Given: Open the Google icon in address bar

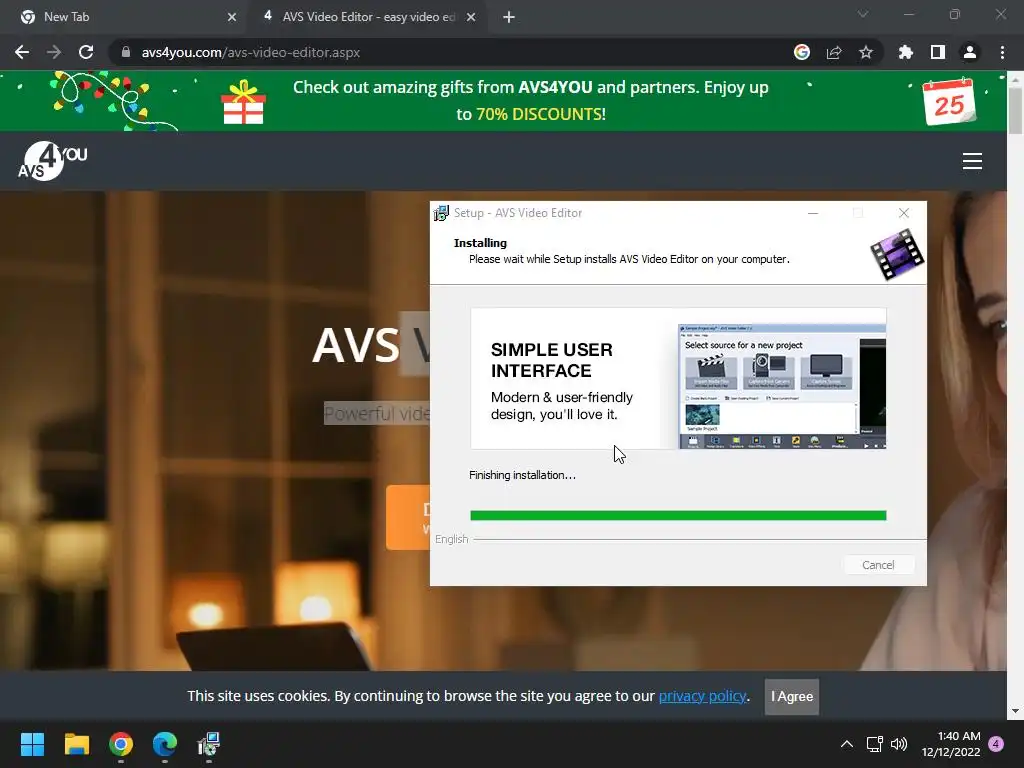Looking at the screenshot, I should click(802, 52).
